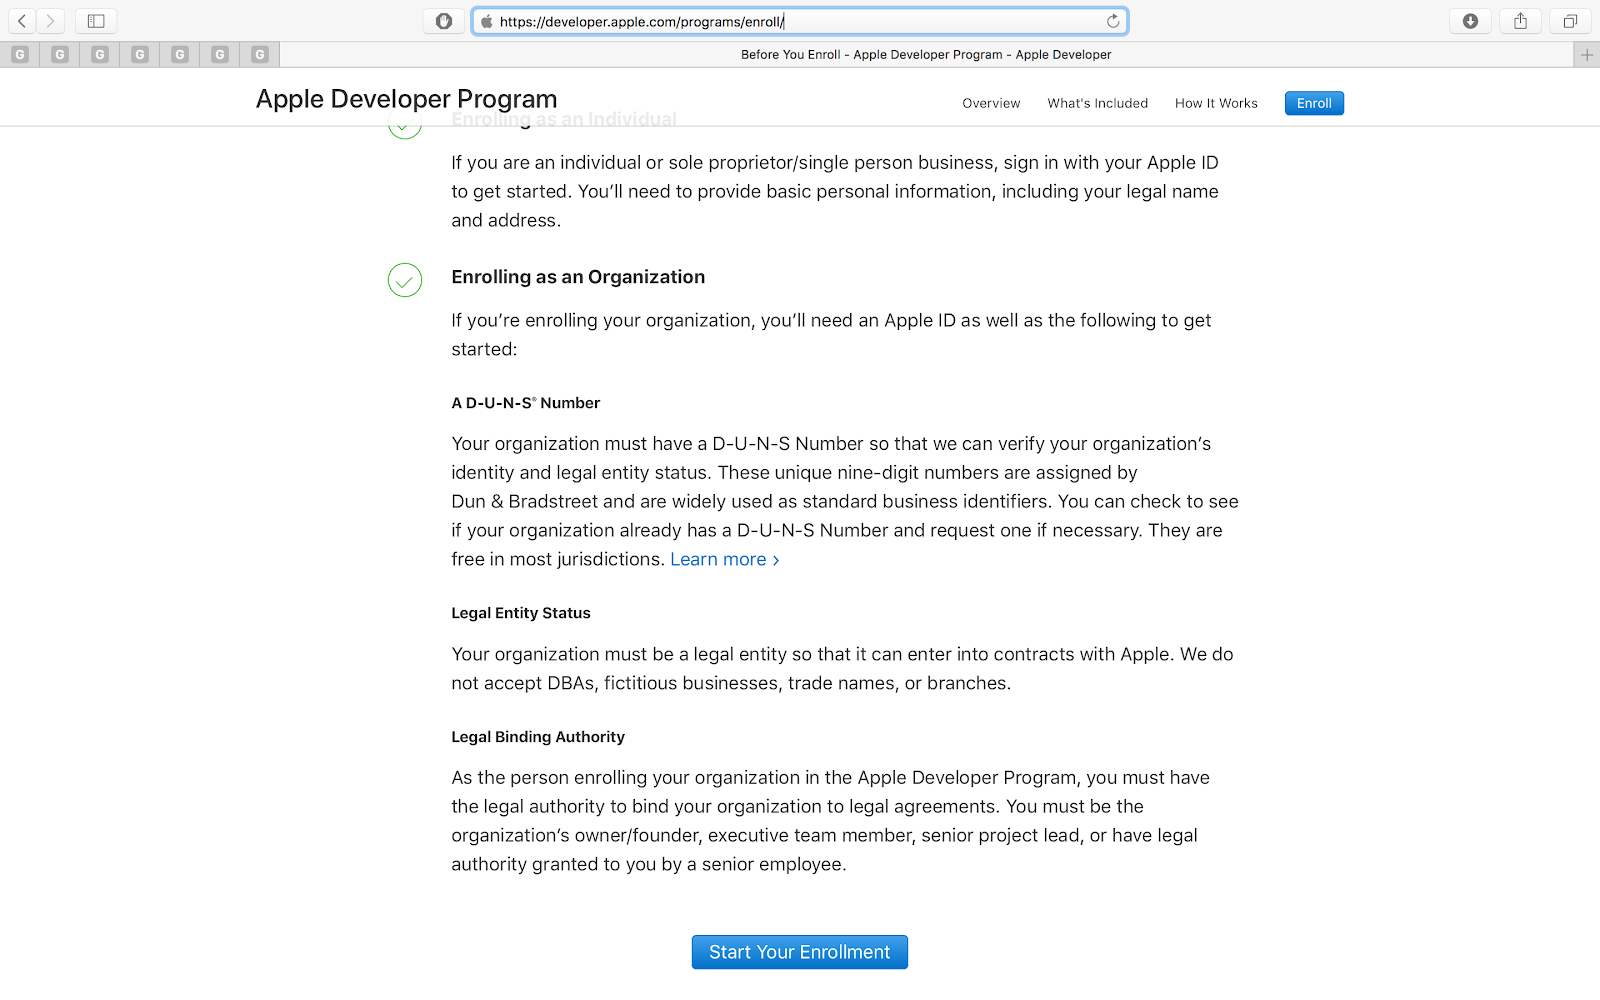Click the first G favorite in the bookmarks bar
The height and width of the screenshot is (1000, 1600).
(20, 54)
